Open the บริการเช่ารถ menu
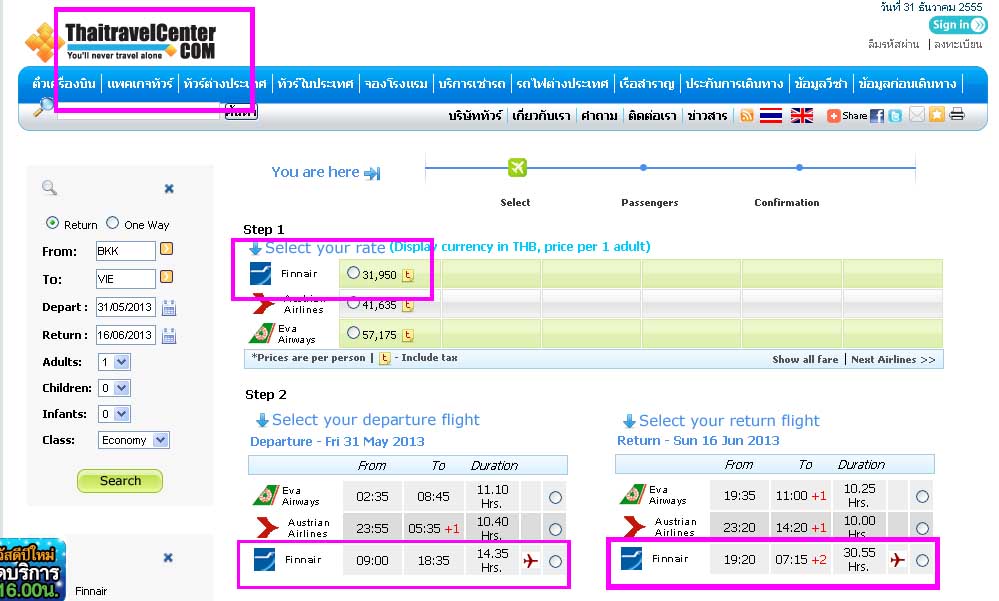The image size is (999, 601). pos(471,83)
